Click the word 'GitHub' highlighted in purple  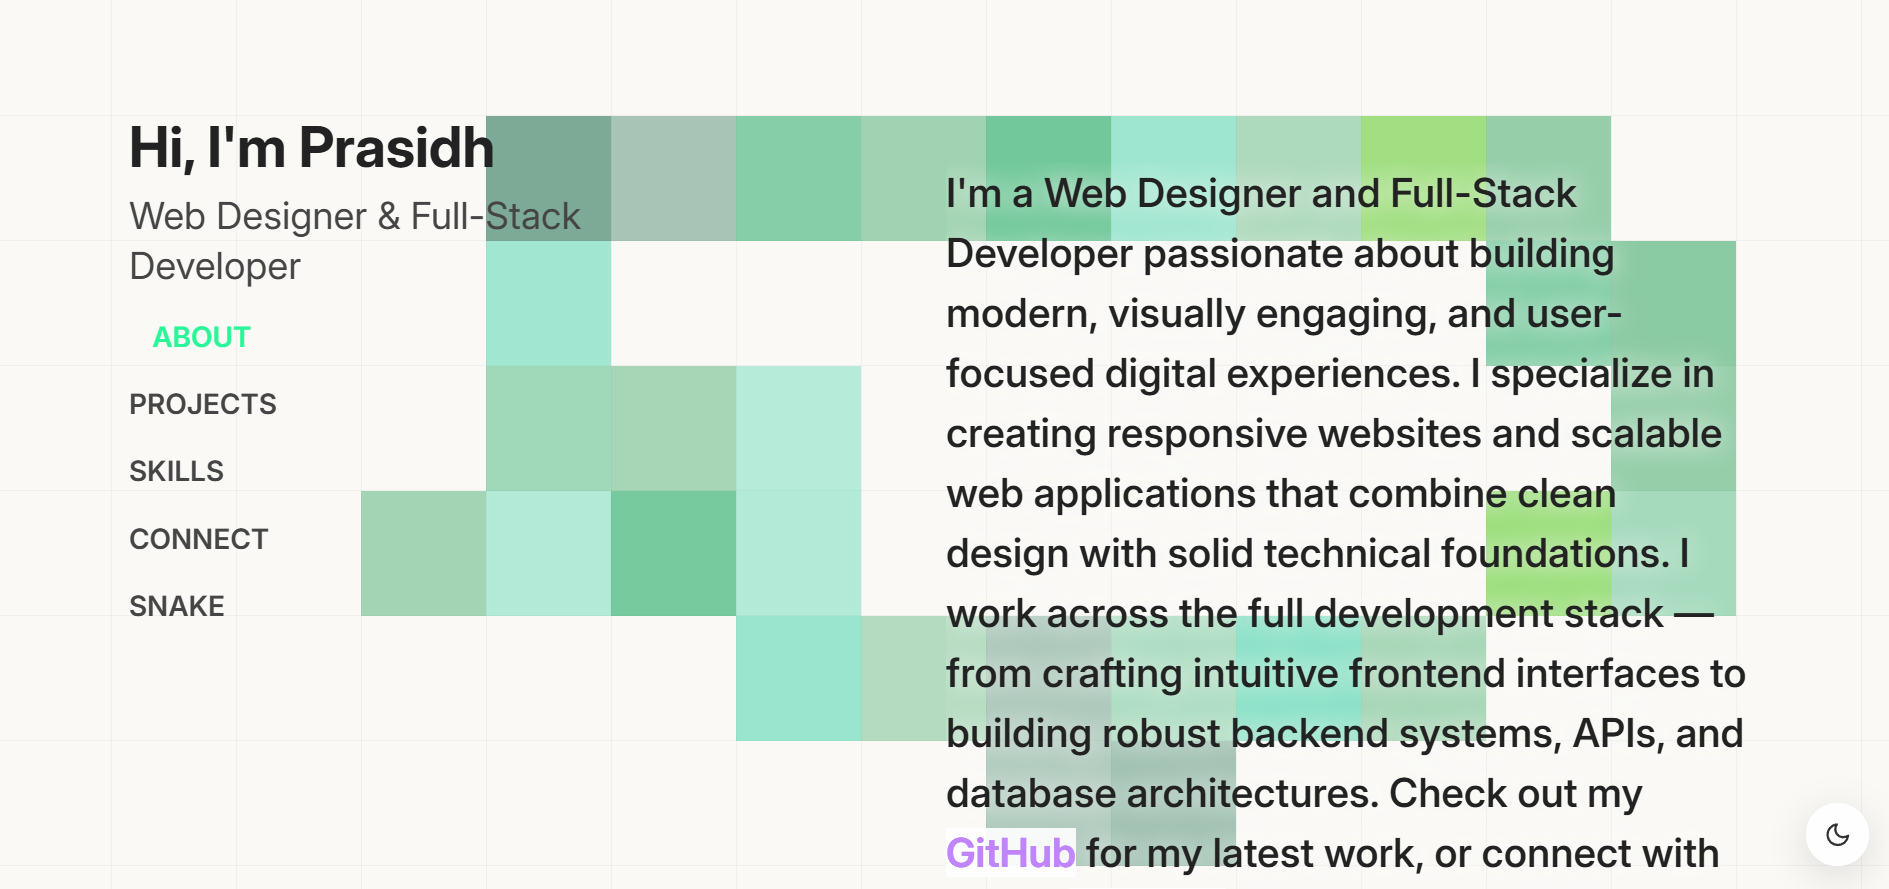[x=1009, y=854]
